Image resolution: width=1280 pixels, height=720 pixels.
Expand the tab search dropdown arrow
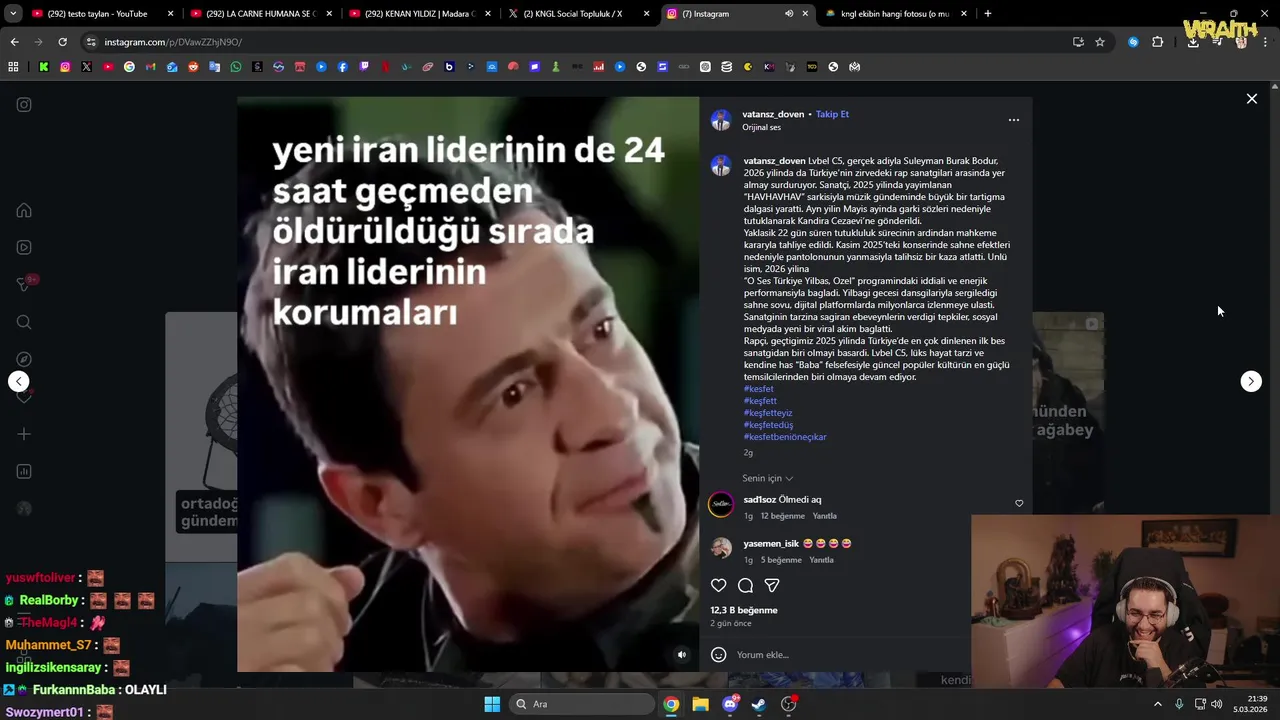coord(13,14)
